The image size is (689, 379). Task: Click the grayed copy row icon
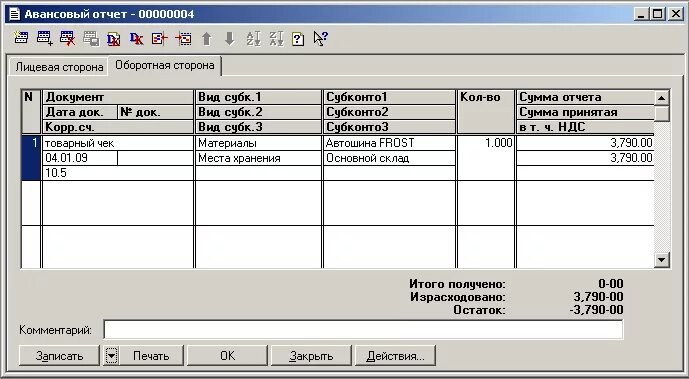[91, 39]
